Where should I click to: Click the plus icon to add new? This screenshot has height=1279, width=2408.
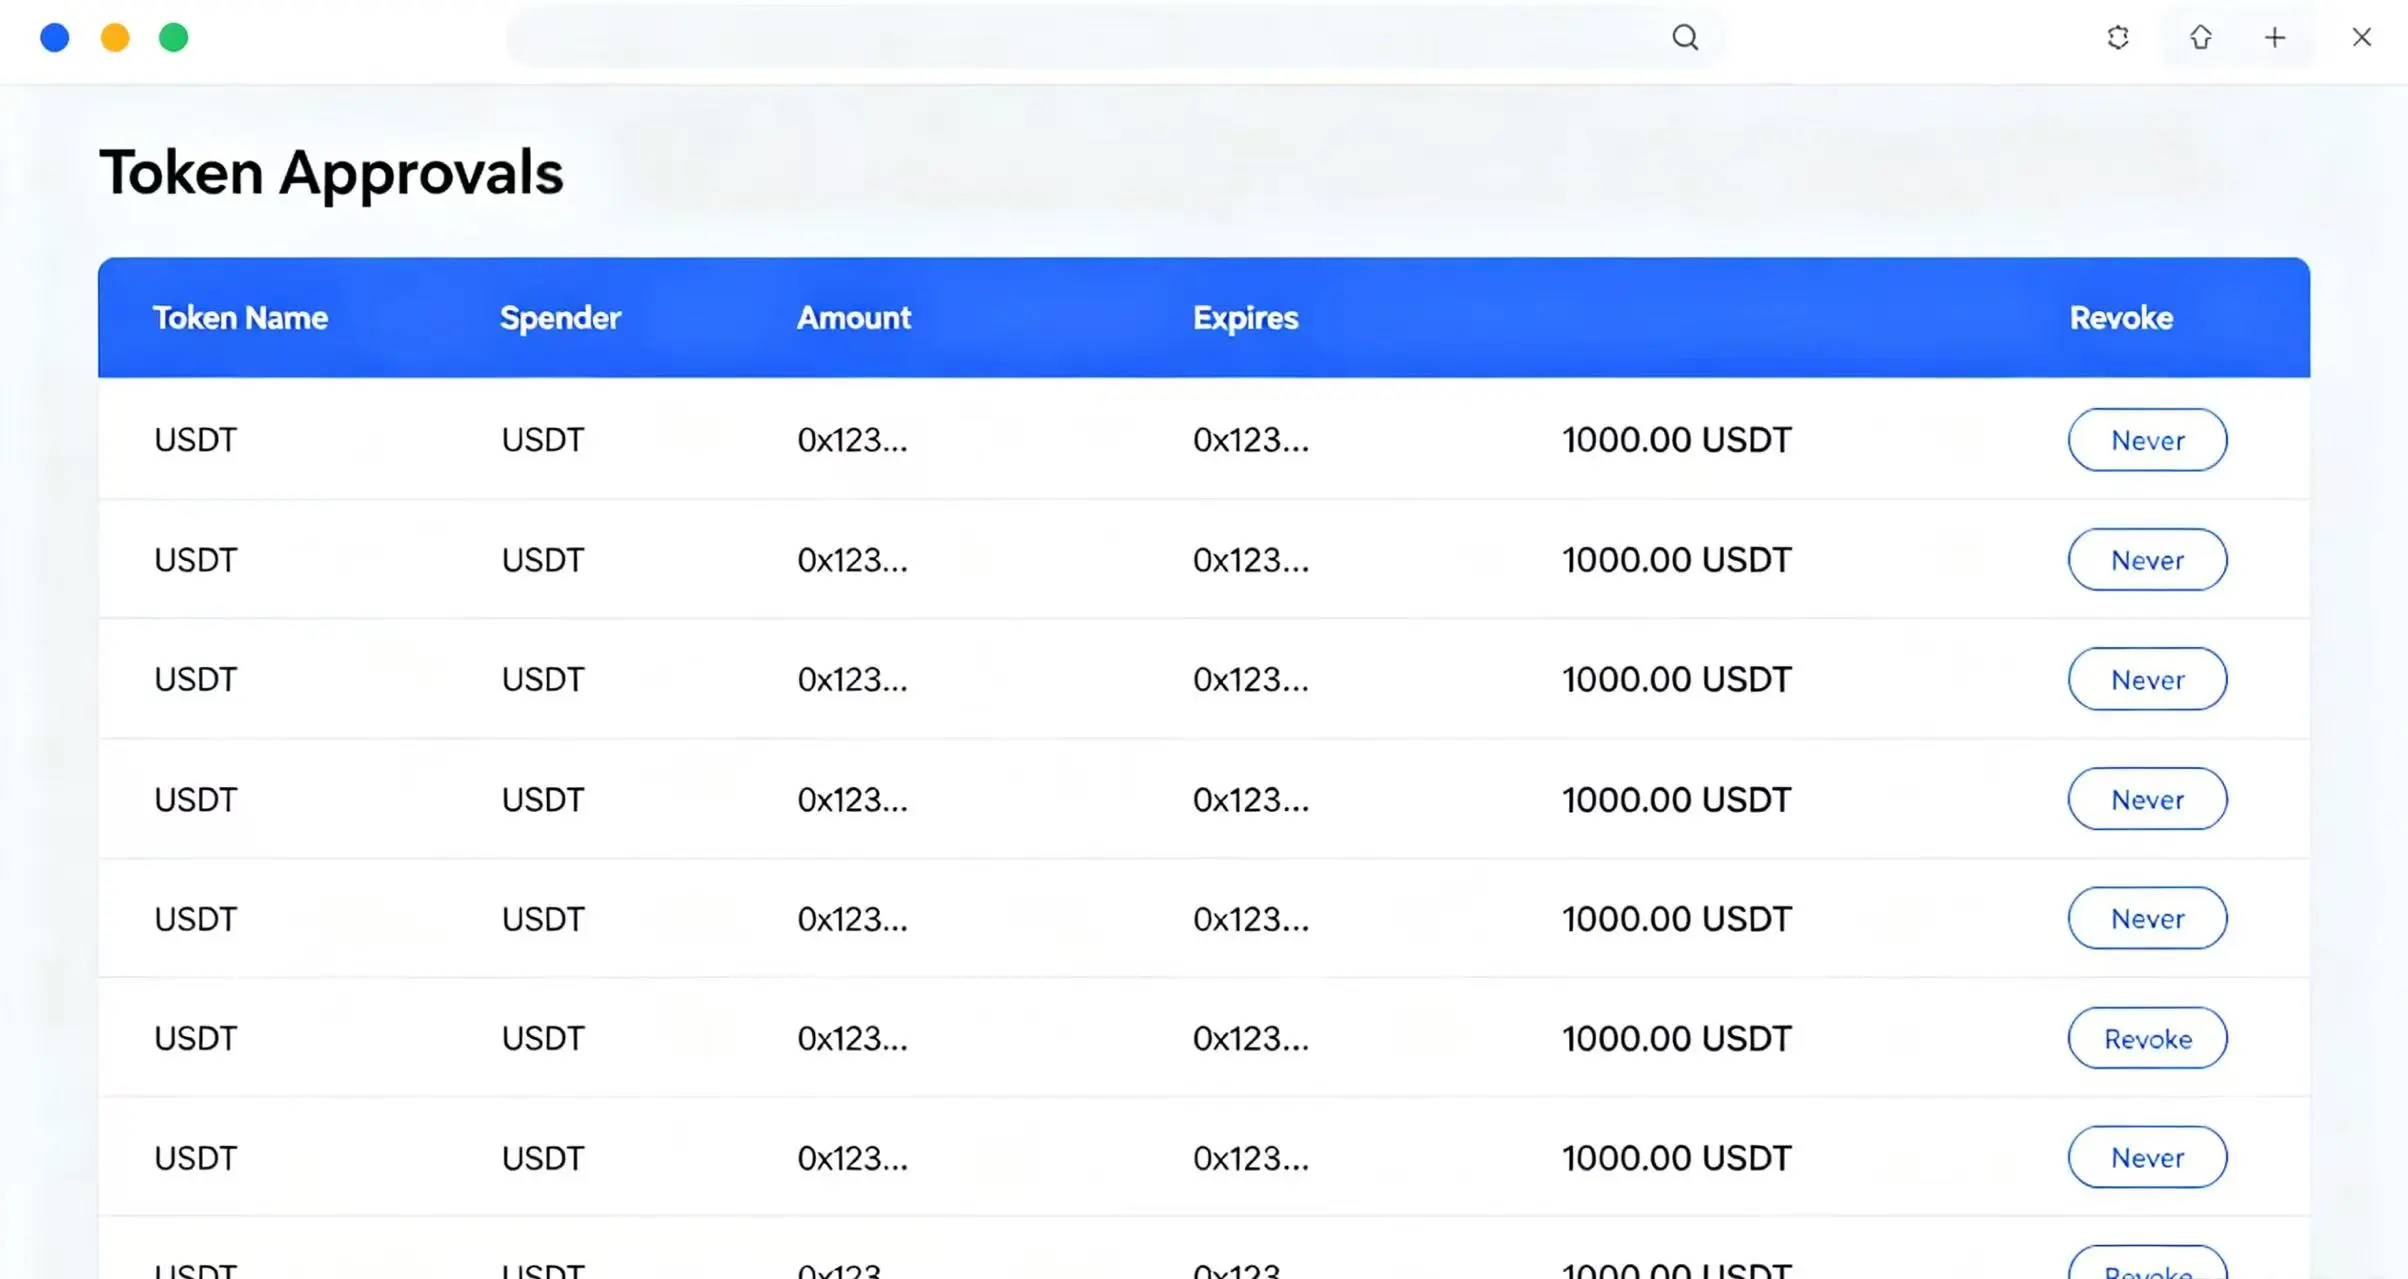(x=2275, y=38)
